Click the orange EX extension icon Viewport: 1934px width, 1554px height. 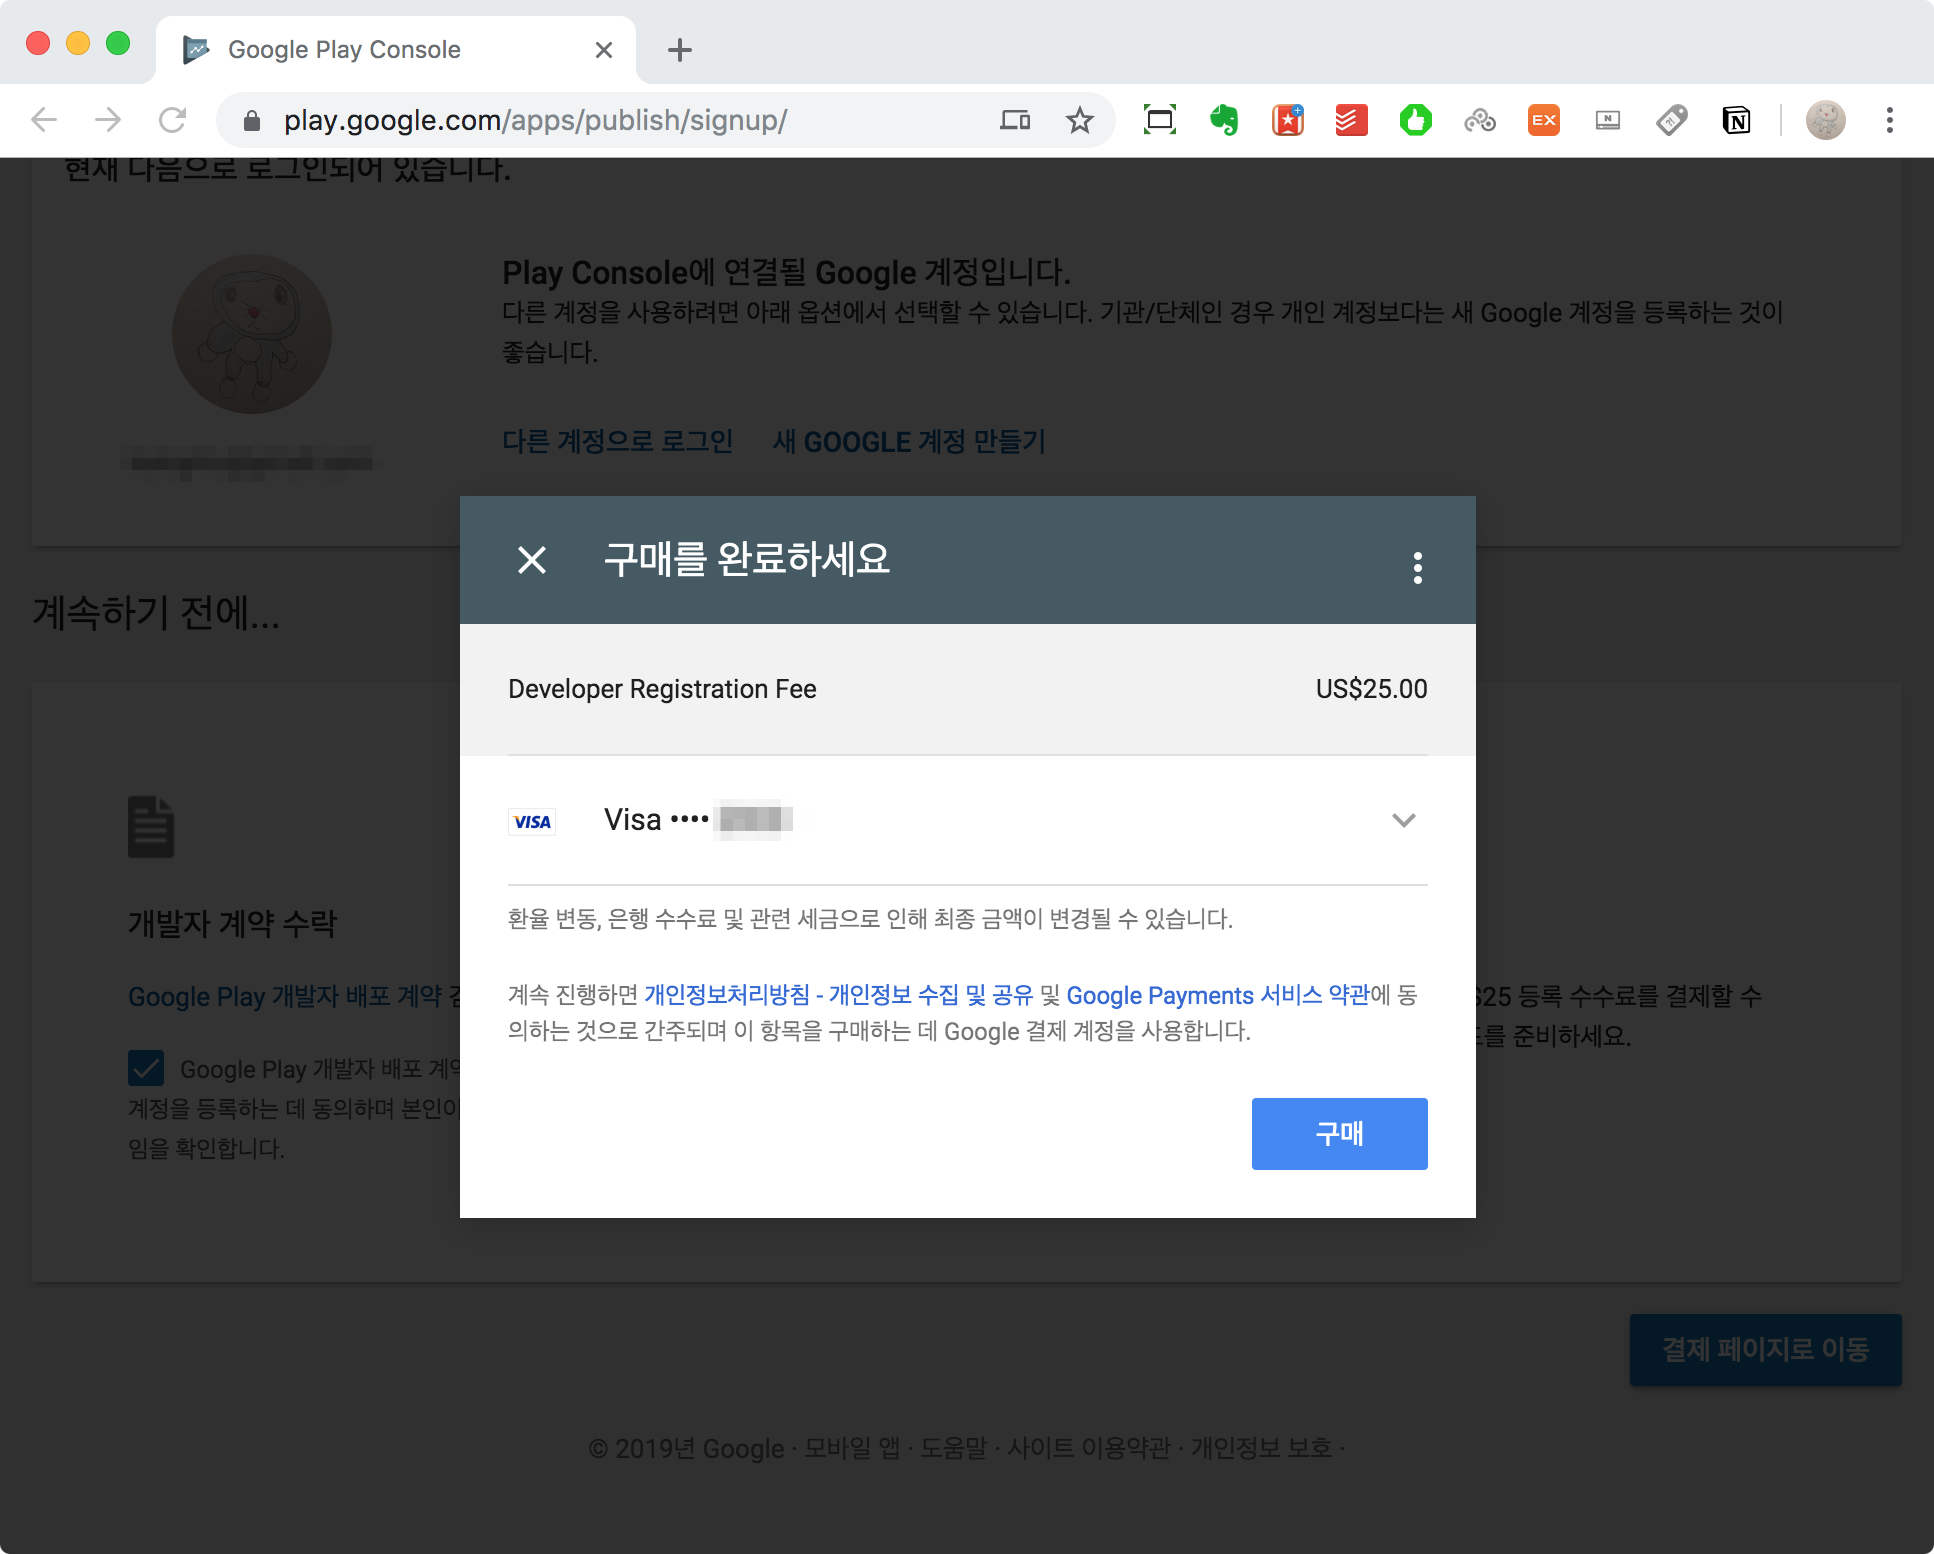pyautogui.click(x=1543, y=121)
